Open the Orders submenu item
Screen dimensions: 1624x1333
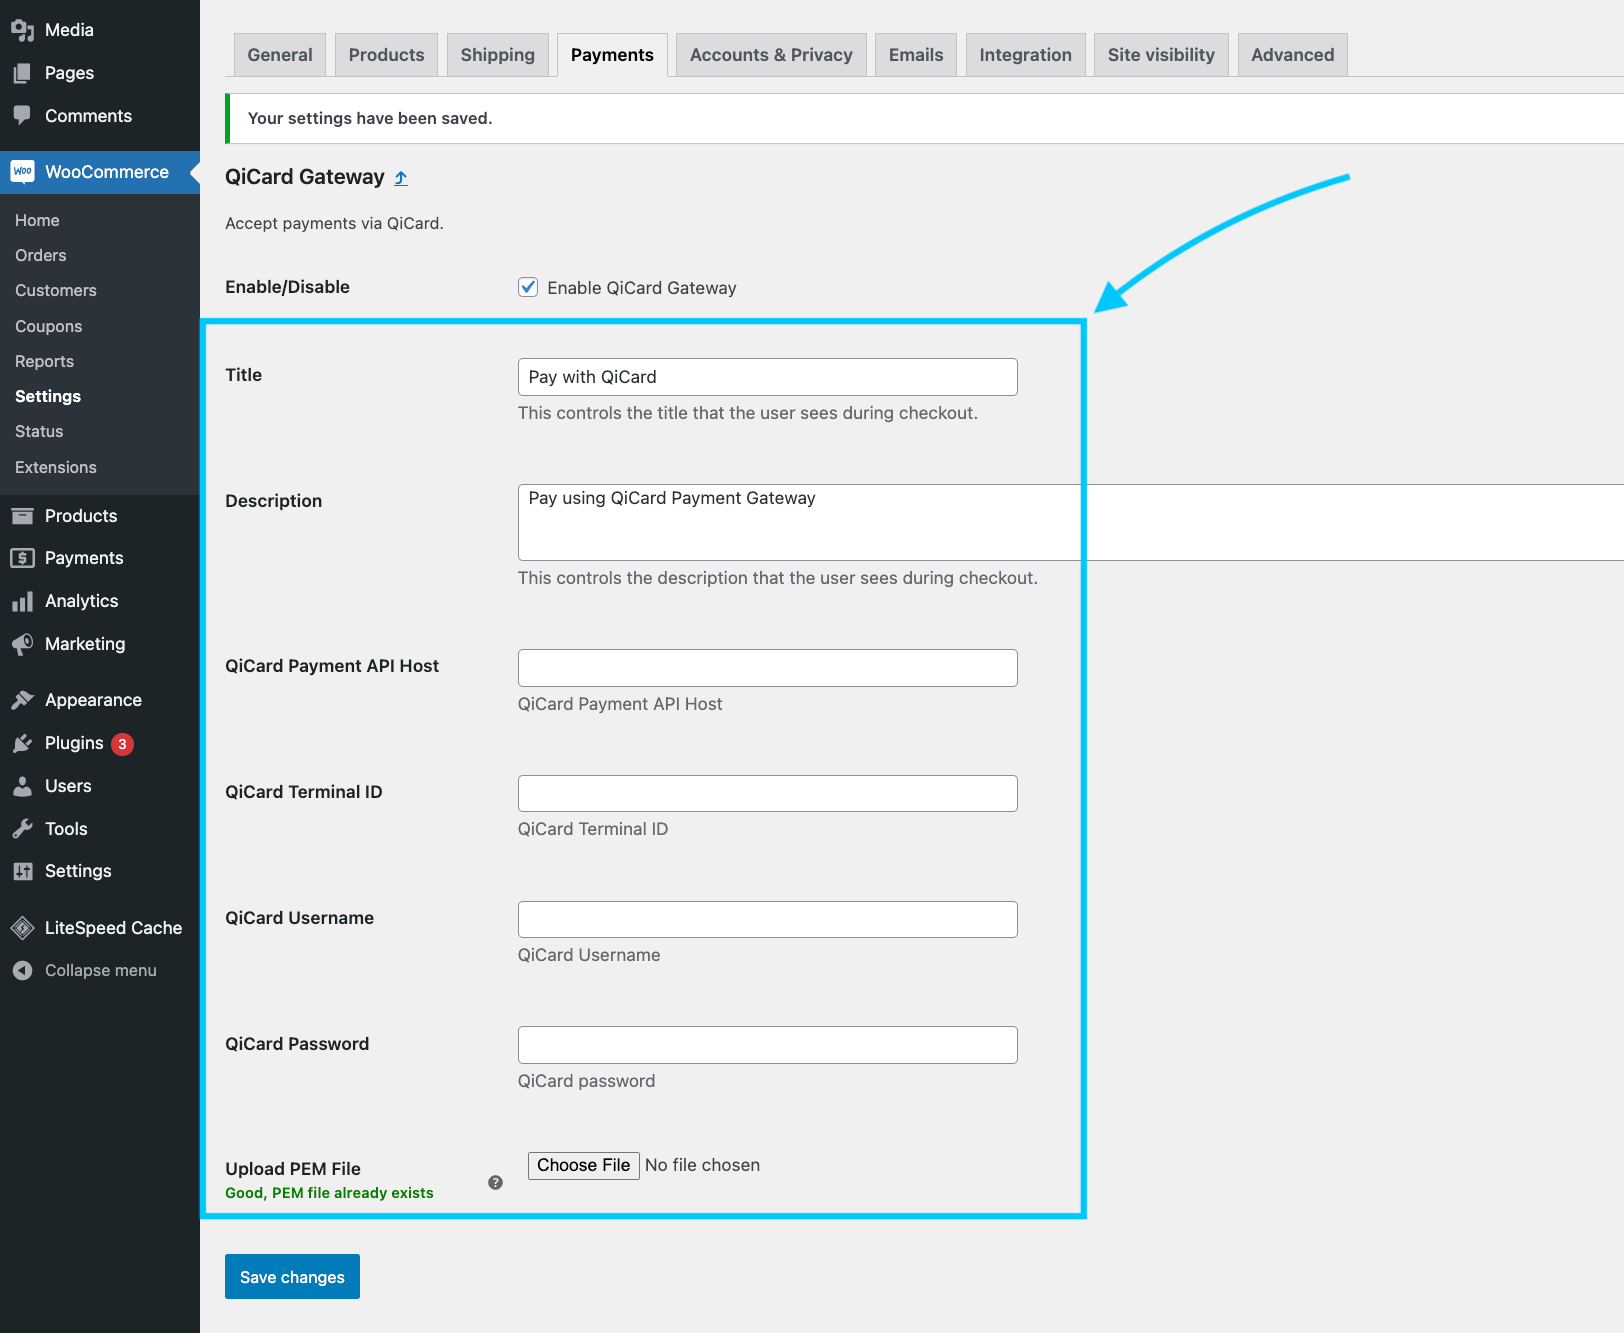coord(41,255)
